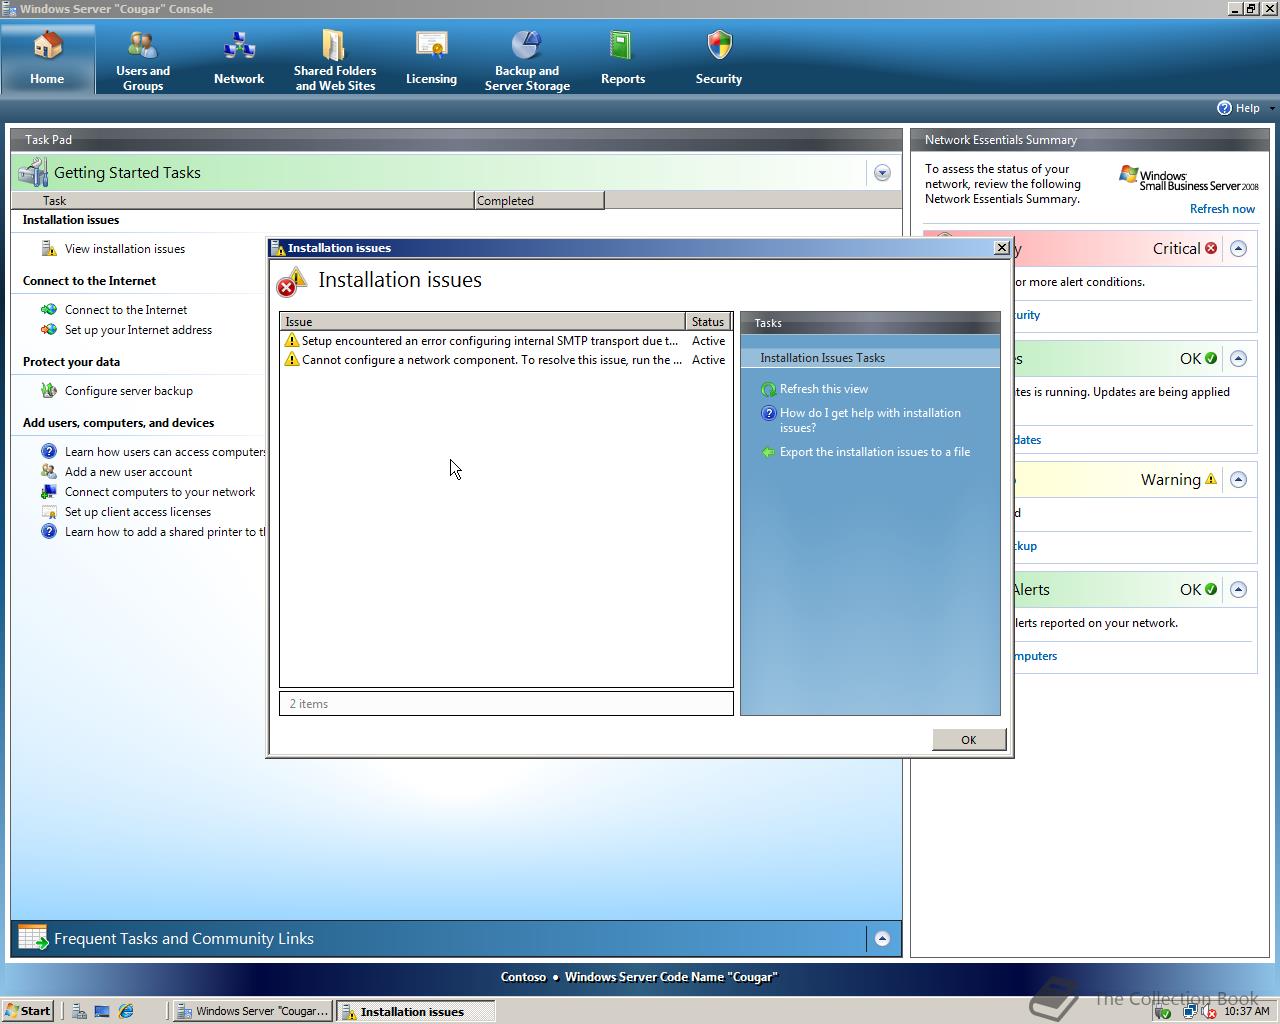This screenshot has width=1280, height=1024.
Task: Switch to Windows Server Cougar taskbar button
Action: 252,1011
